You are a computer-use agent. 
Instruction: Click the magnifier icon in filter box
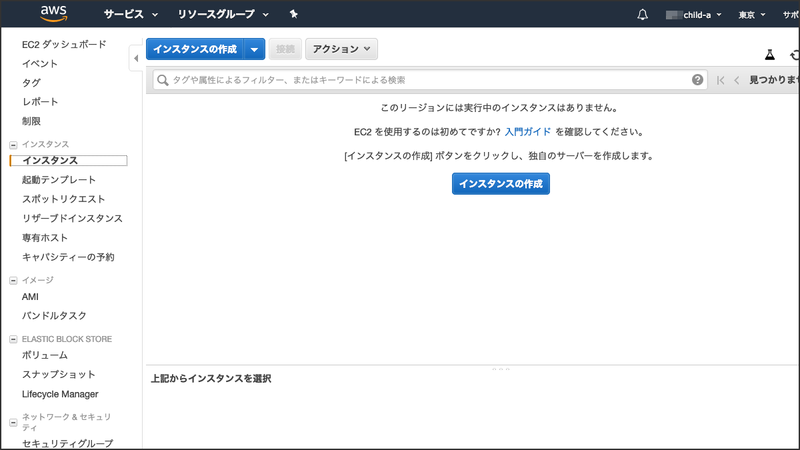pyautogui.click(x=163, y=80)
